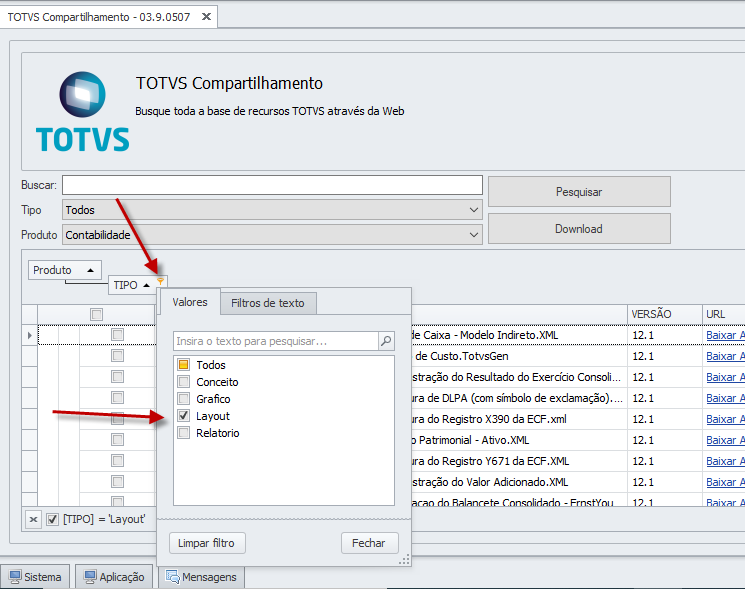Click the magnifier icon in filter search
This screenshot has height=589, width=745.
coord(386,341)
